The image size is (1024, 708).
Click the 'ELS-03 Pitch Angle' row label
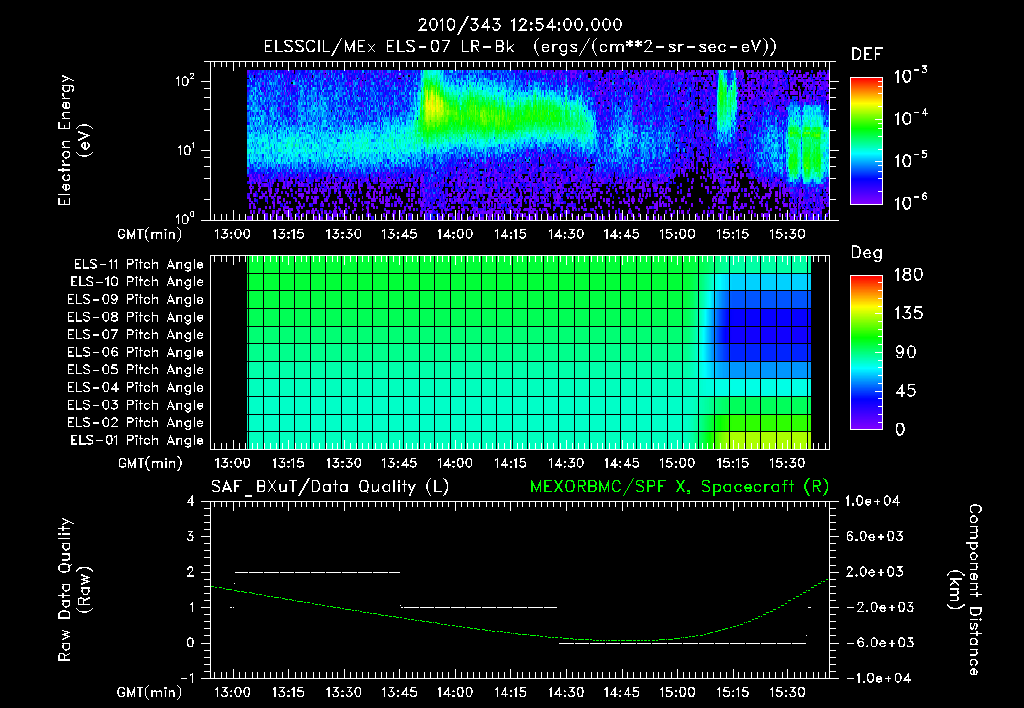point(136,406)
